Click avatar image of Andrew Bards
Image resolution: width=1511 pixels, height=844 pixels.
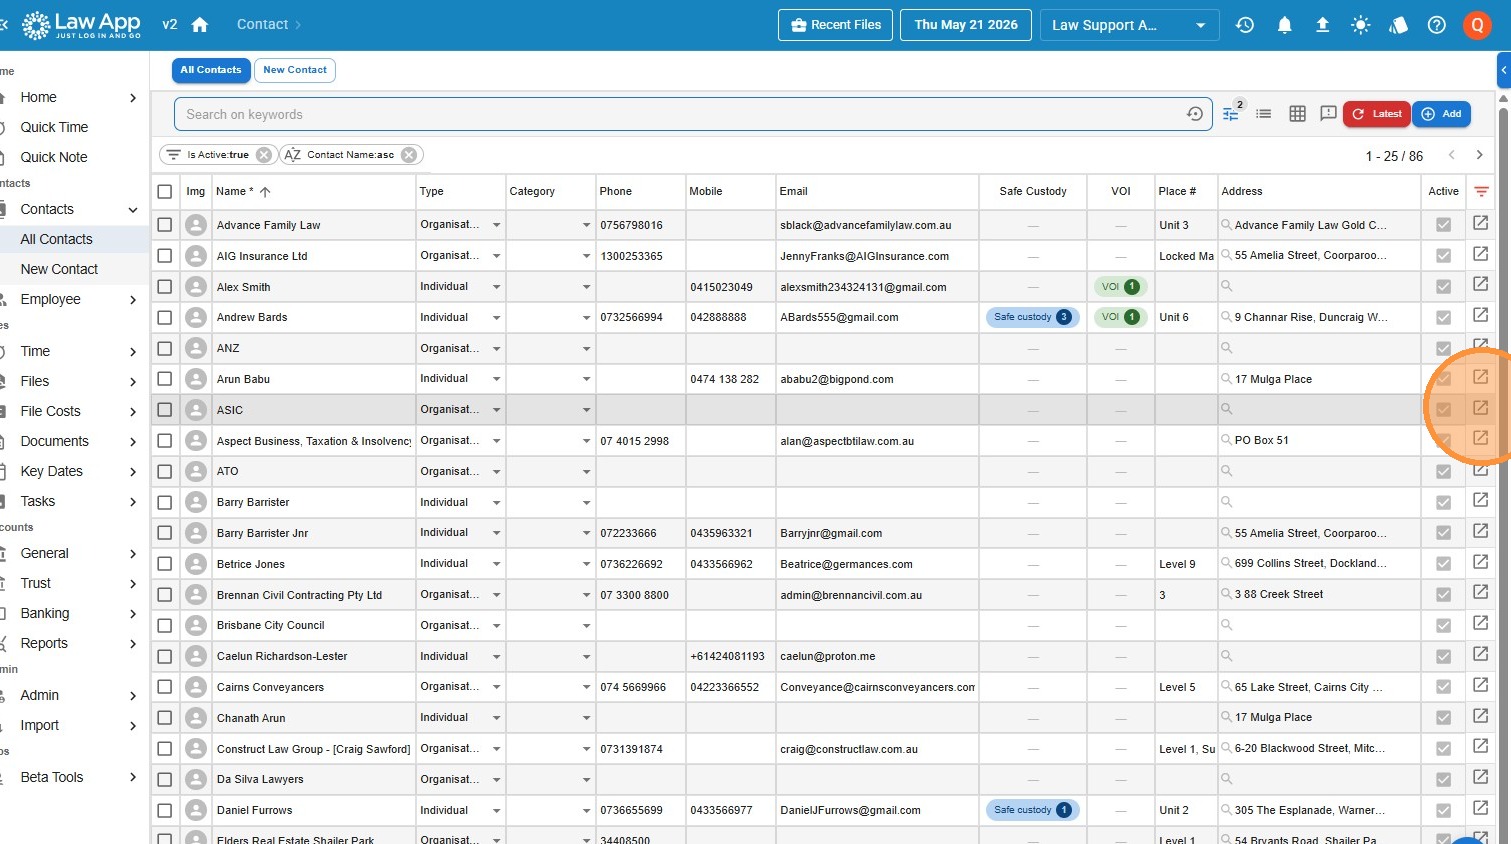[x=196, y=317]
